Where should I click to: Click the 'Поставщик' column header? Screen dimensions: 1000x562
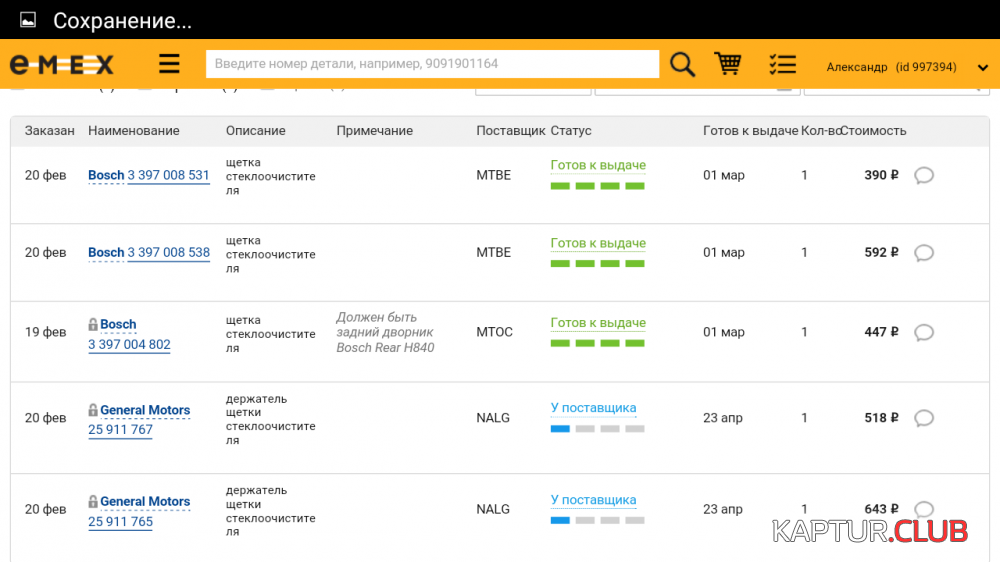click(x=510, y=131)
